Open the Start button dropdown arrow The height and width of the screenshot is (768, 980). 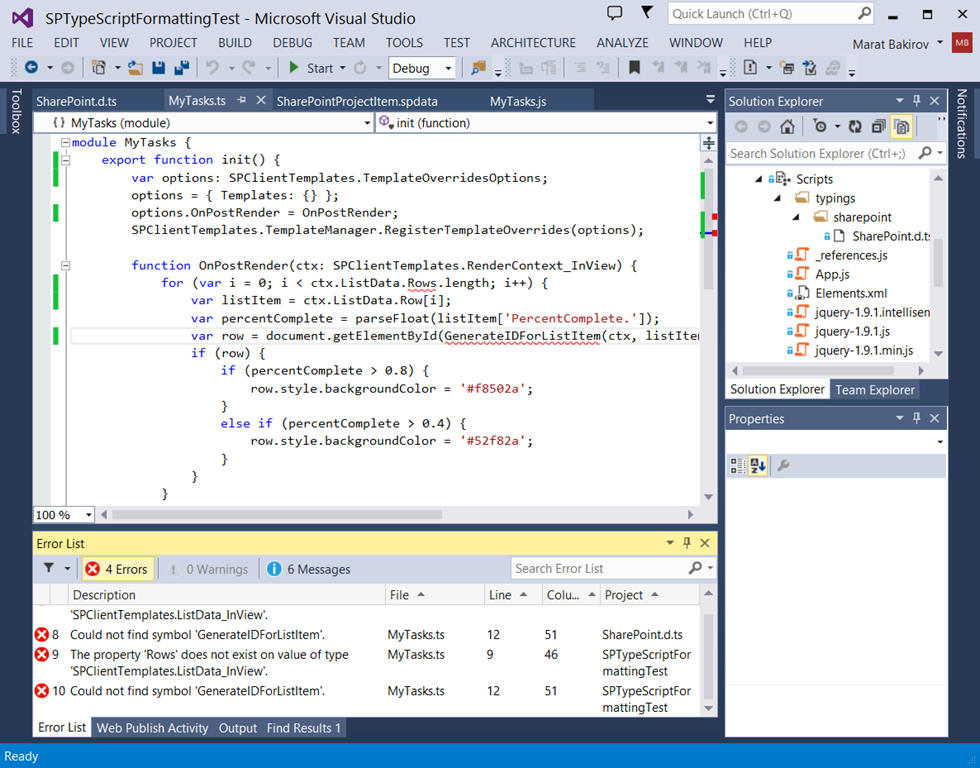click(342, 68)
